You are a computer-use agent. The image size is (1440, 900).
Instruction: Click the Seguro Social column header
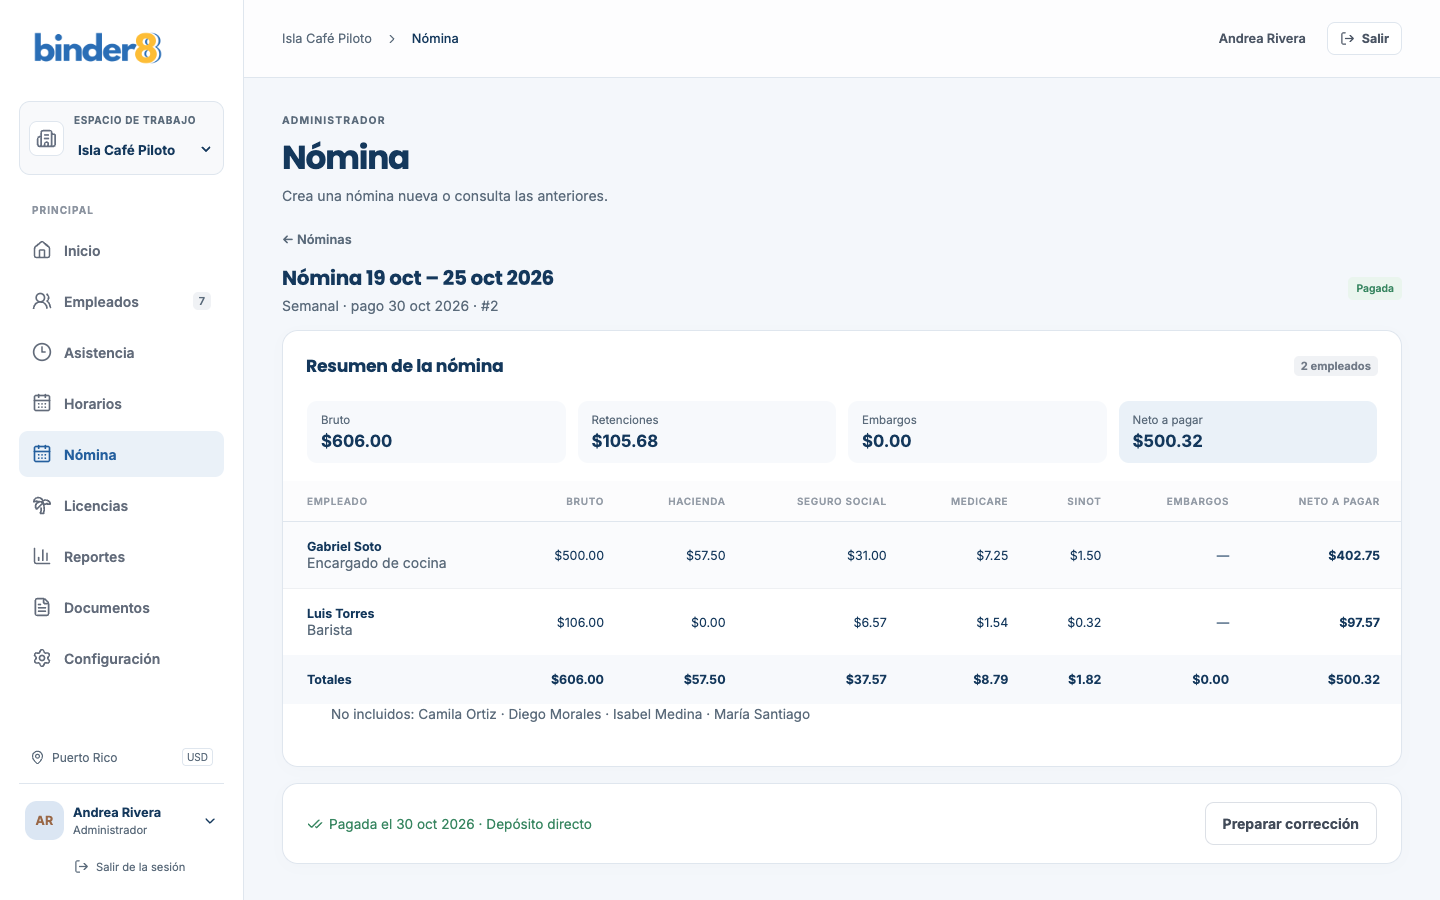click(841, 501)
